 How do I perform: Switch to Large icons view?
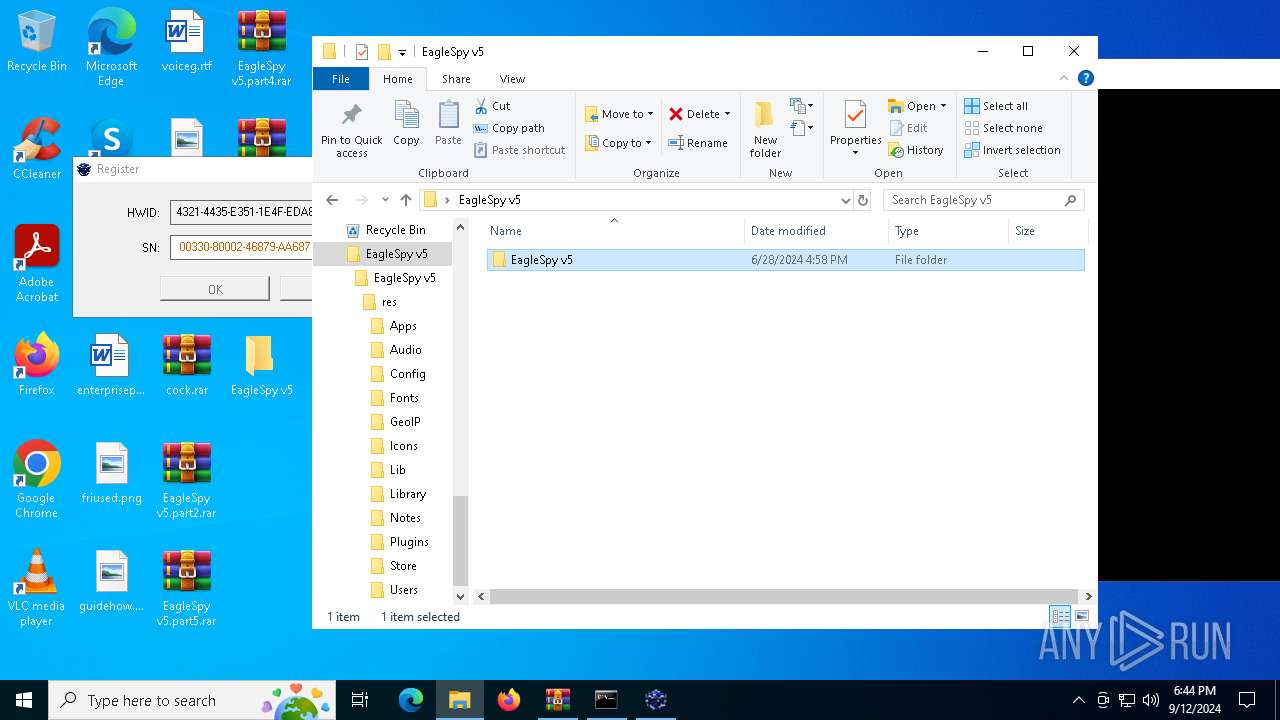(1081, 617)
